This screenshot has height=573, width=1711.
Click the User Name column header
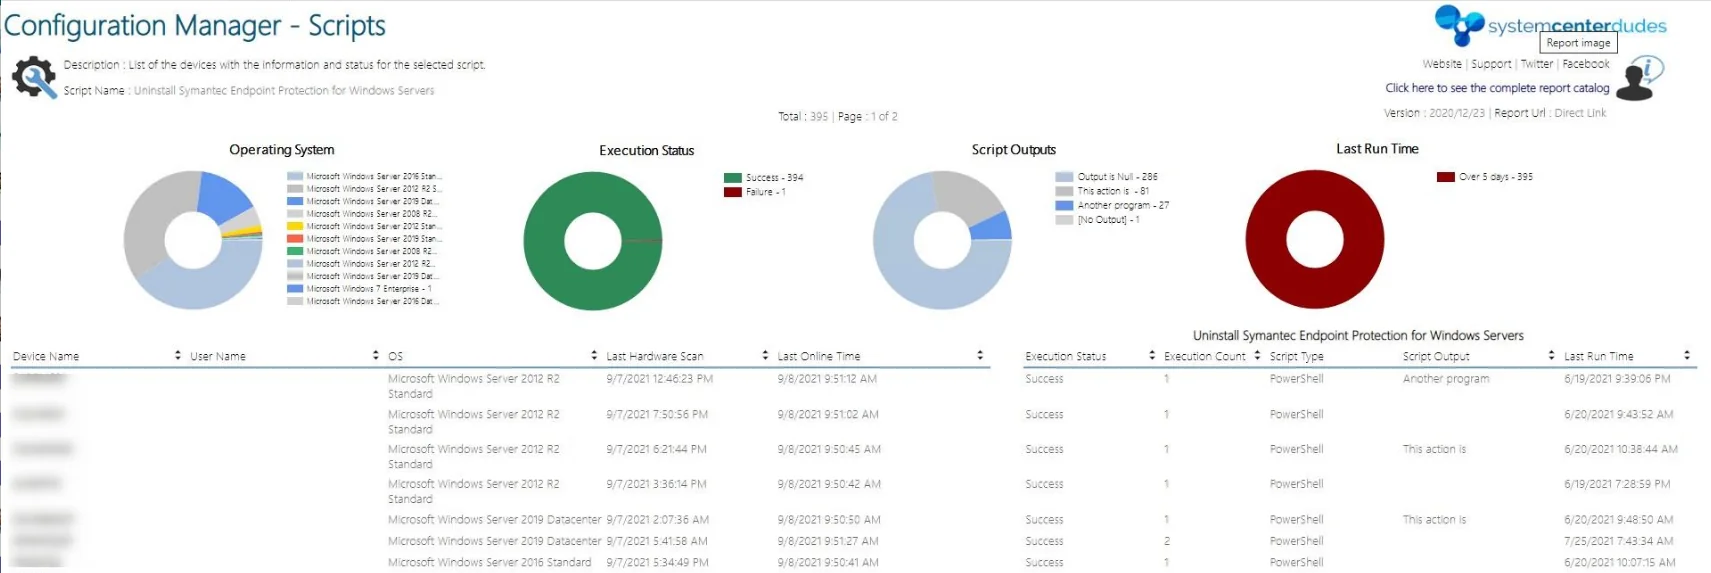click(218, 356)
